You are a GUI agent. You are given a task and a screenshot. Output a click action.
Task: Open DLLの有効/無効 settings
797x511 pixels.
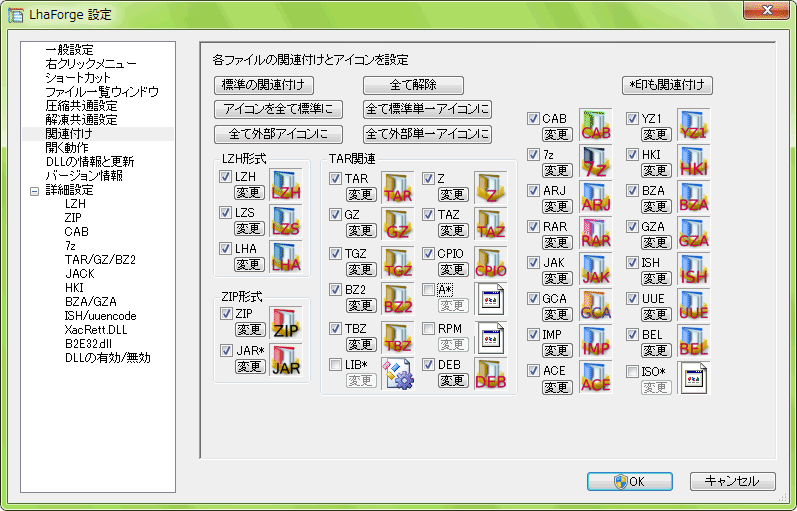[x=108, y=358]
